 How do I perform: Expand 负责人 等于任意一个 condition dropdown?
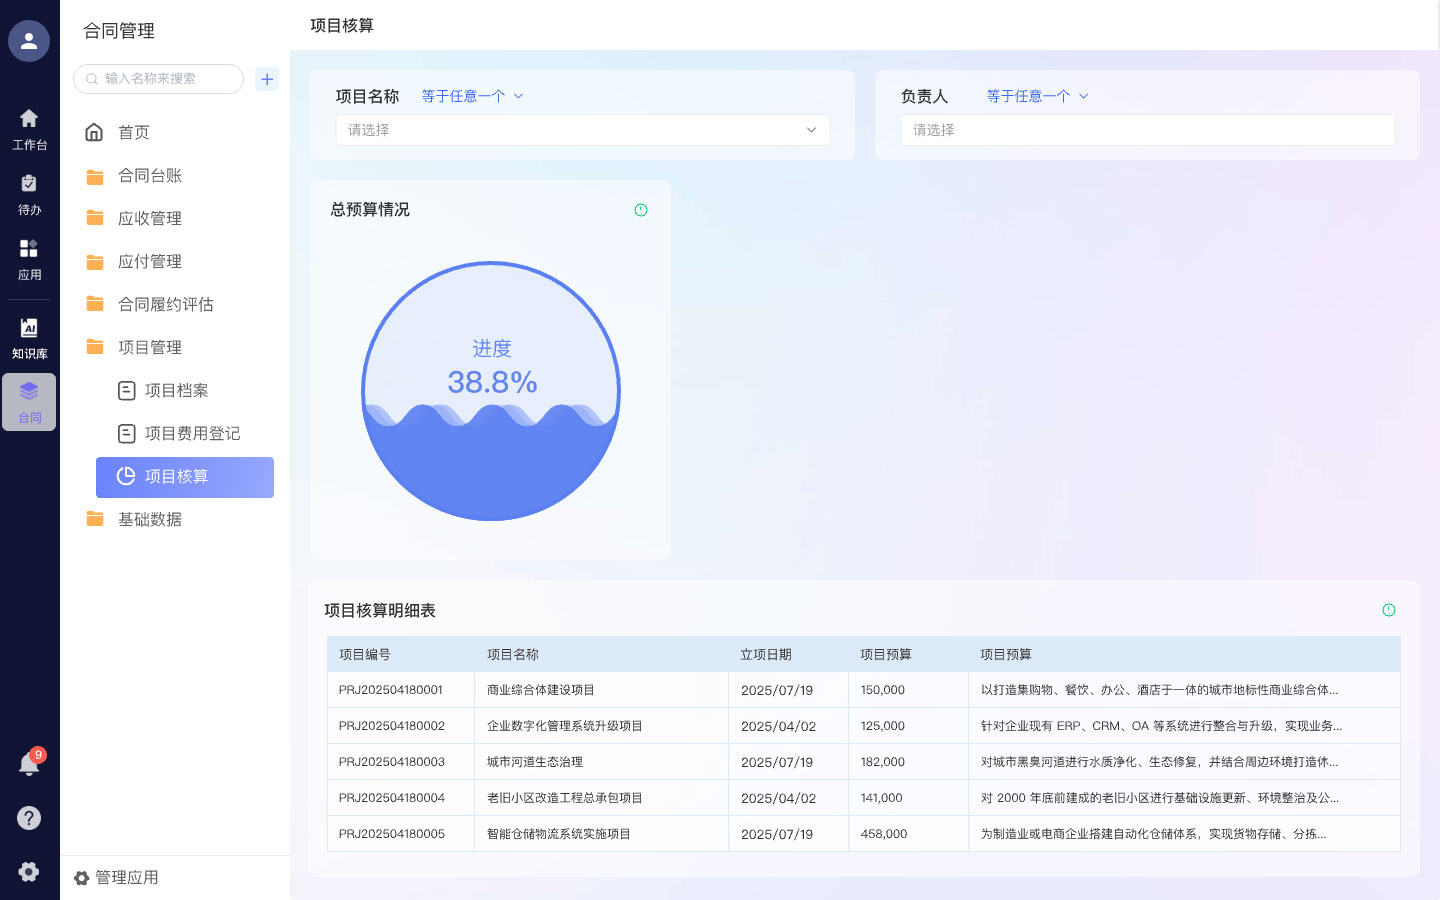[1037, 96]
